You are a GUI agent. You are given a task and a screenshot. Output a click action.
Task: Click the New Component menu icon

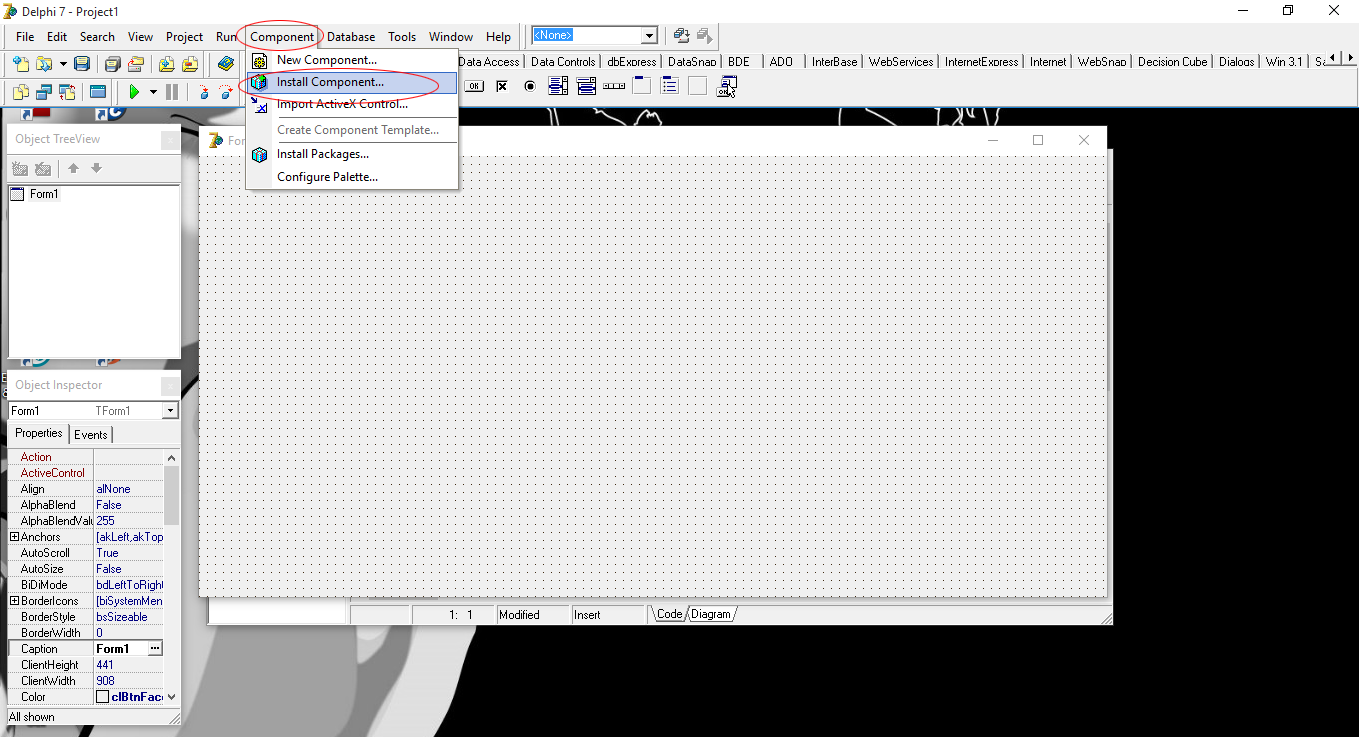[x=259, y=60]
